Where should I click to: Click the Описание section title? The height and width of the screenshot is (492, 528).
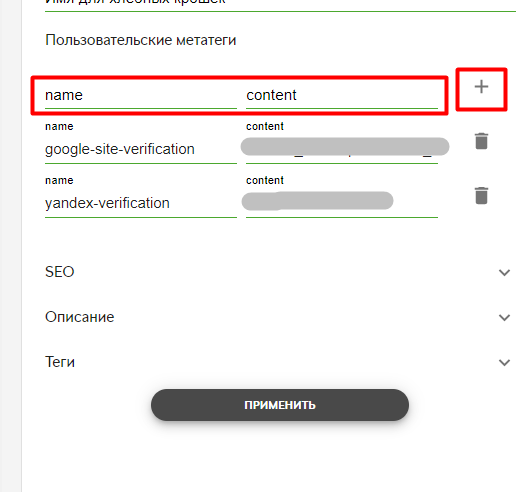(x=80, y=317)
